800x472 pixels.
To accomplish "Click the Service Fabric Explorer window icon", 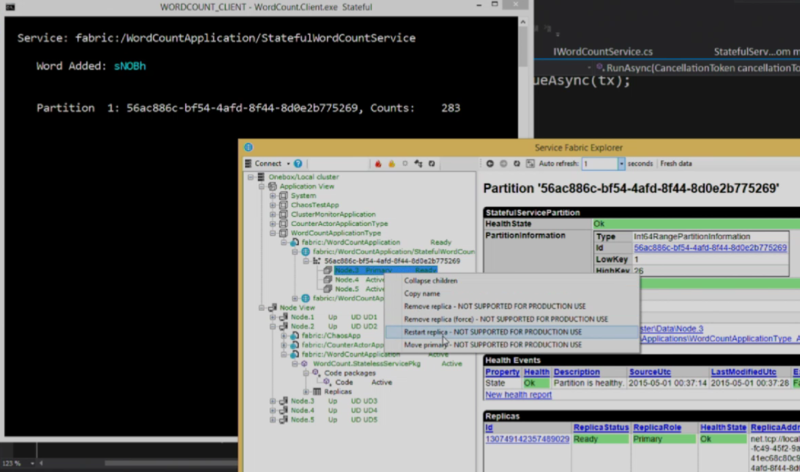I will coord(248,147).
